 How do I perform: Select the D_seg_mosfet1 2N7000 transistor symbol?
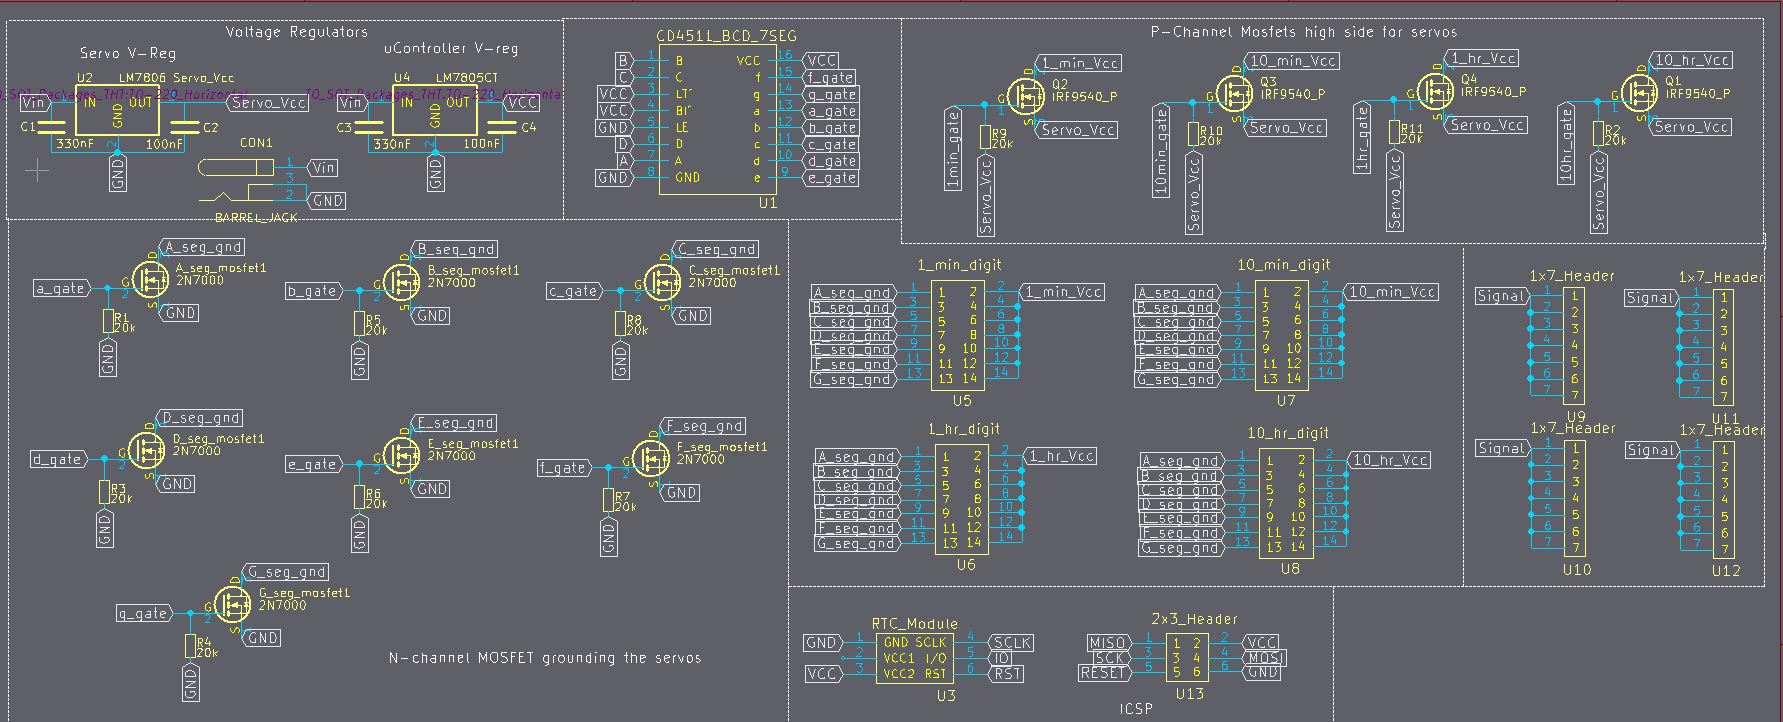[x=148, y=451]
